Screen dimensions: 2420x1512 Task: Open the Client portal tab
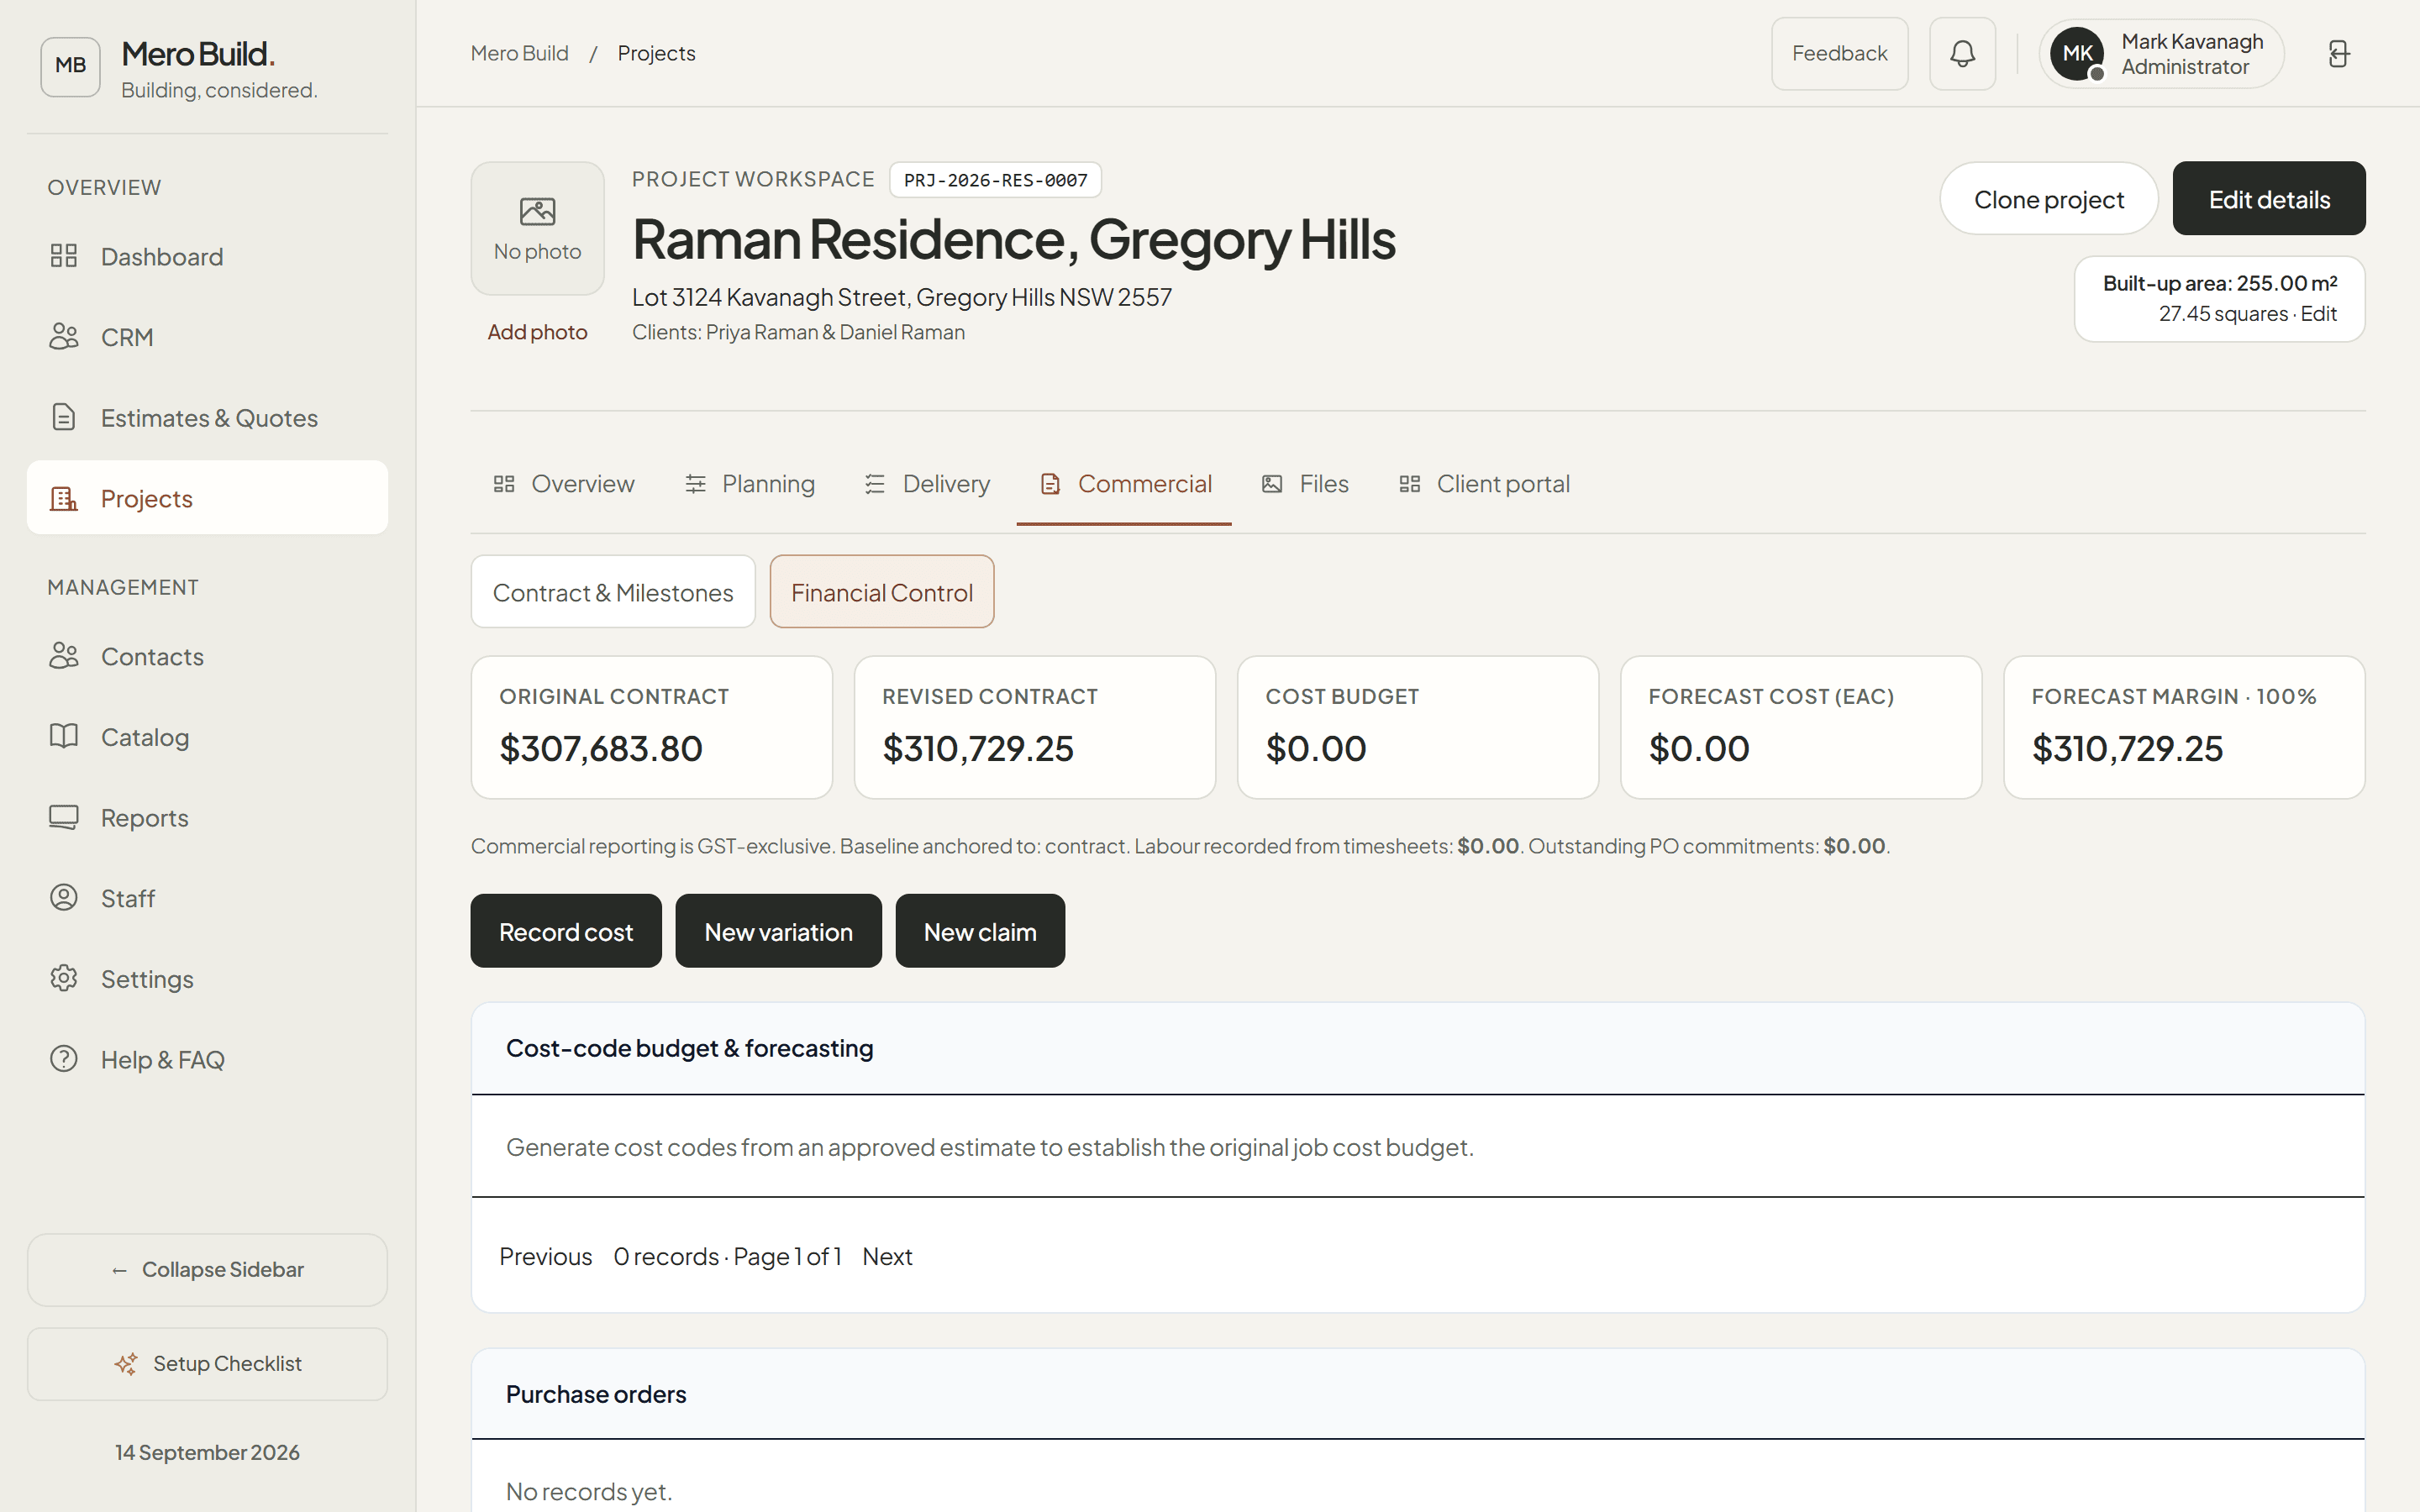click(1484, 484)
